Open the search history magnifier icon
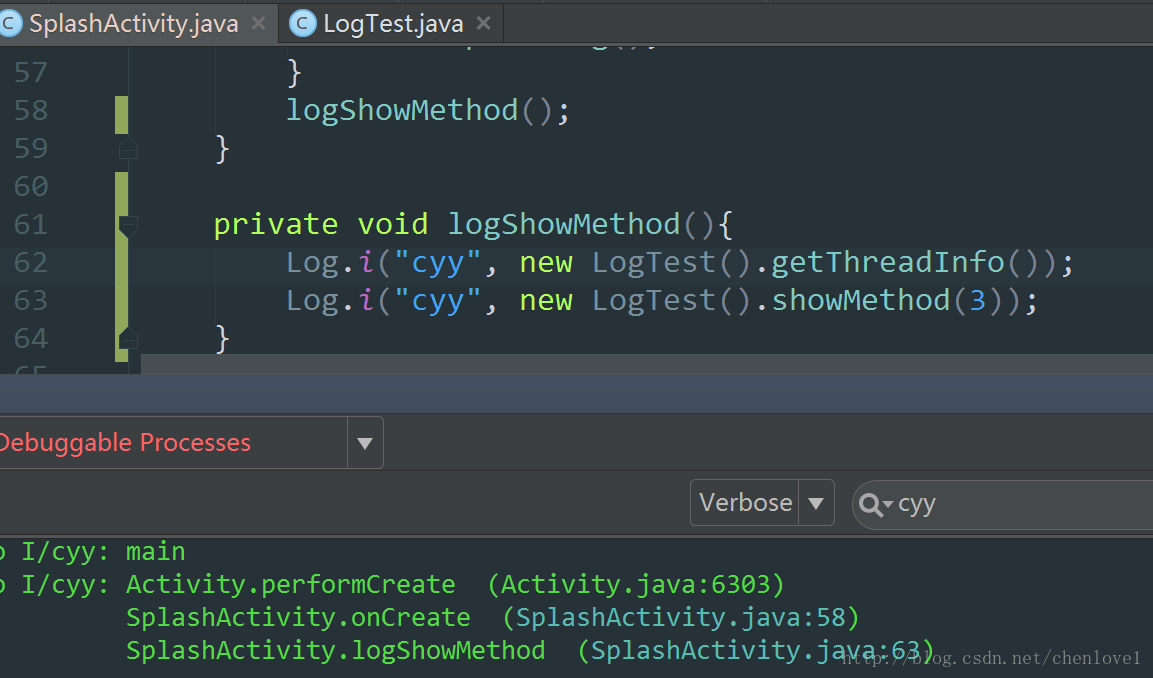The image size is (1153, 678). (x=875, y=504)
